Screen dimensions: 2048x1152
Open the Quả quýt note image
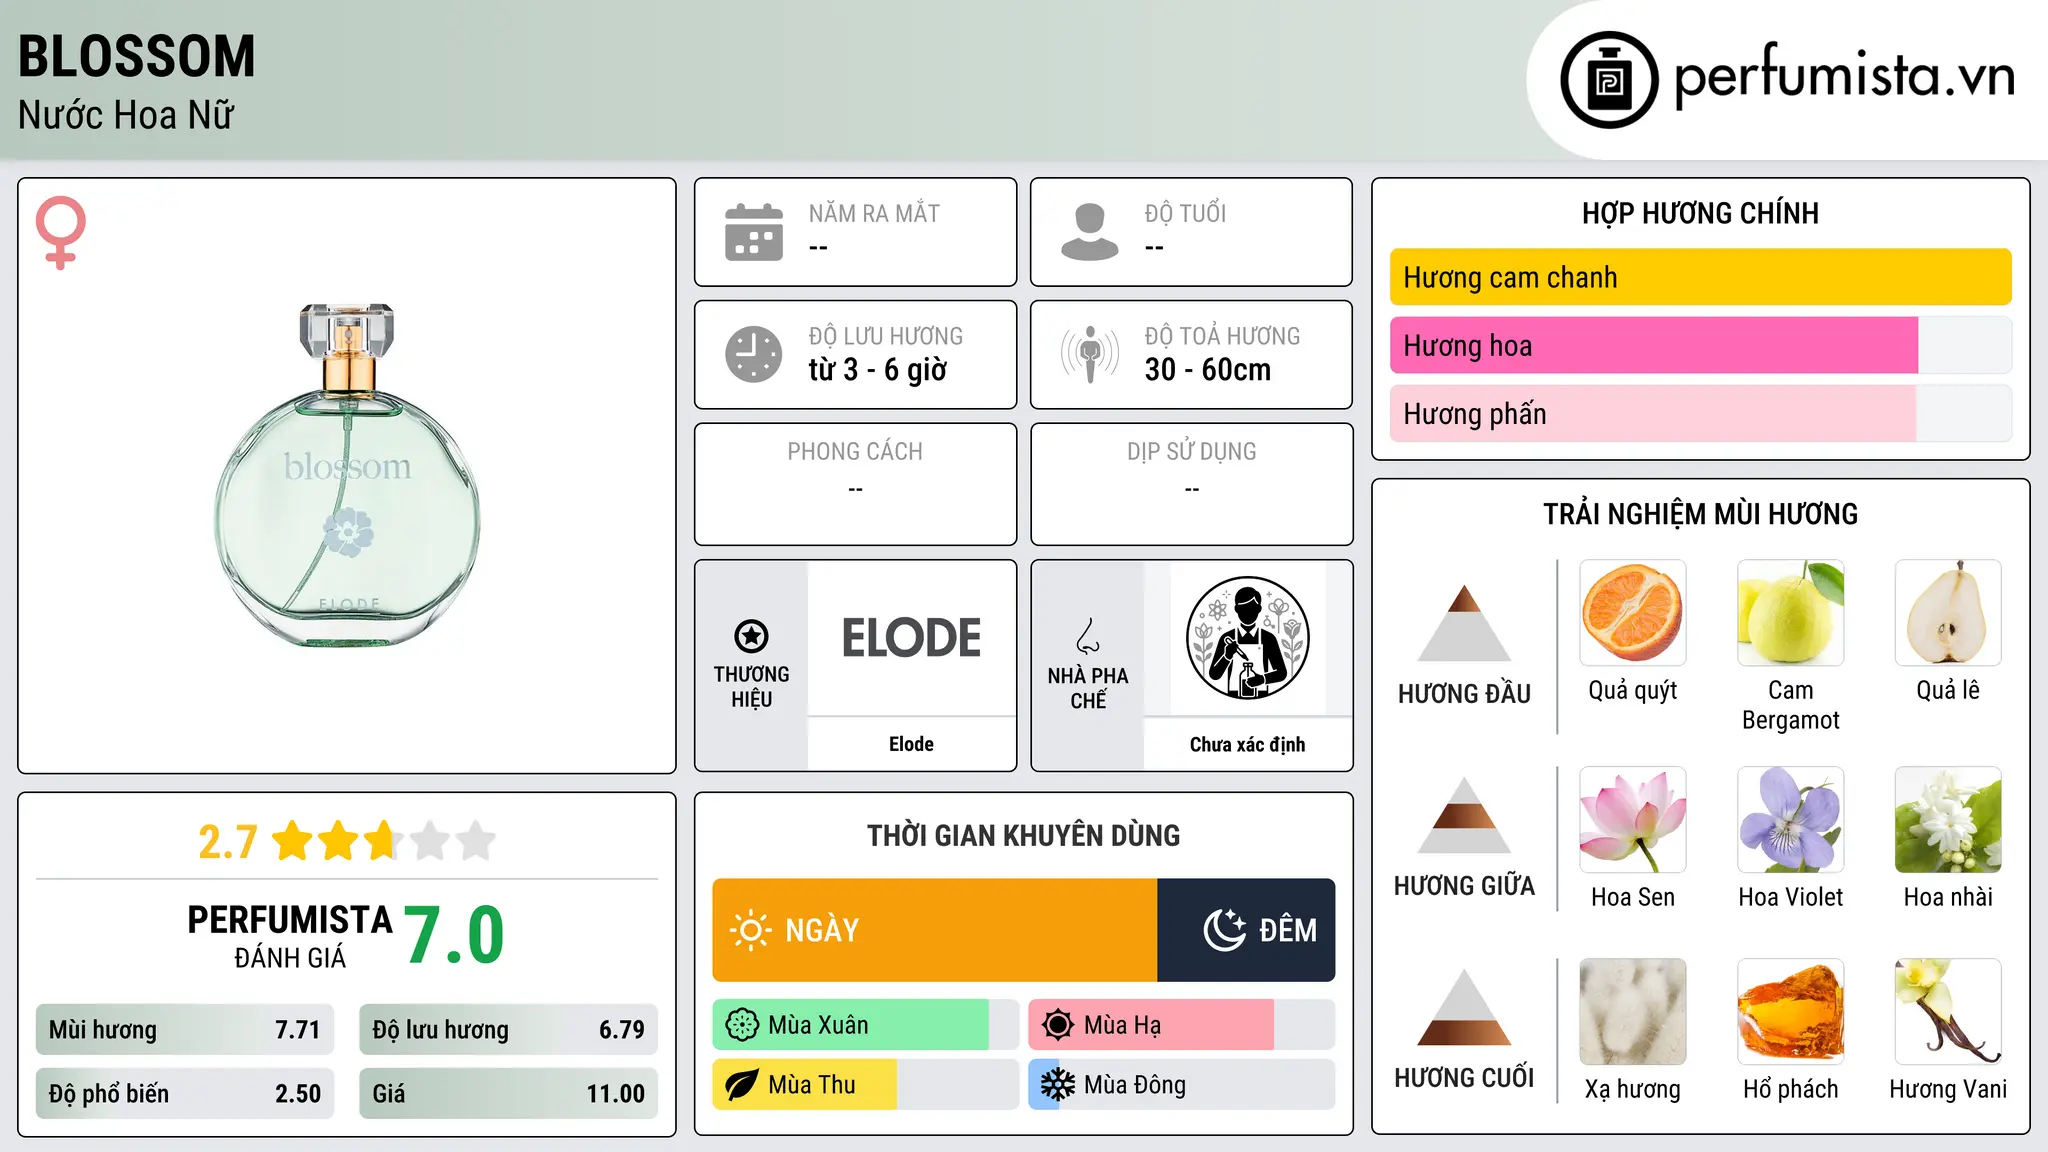point(1633,613)
